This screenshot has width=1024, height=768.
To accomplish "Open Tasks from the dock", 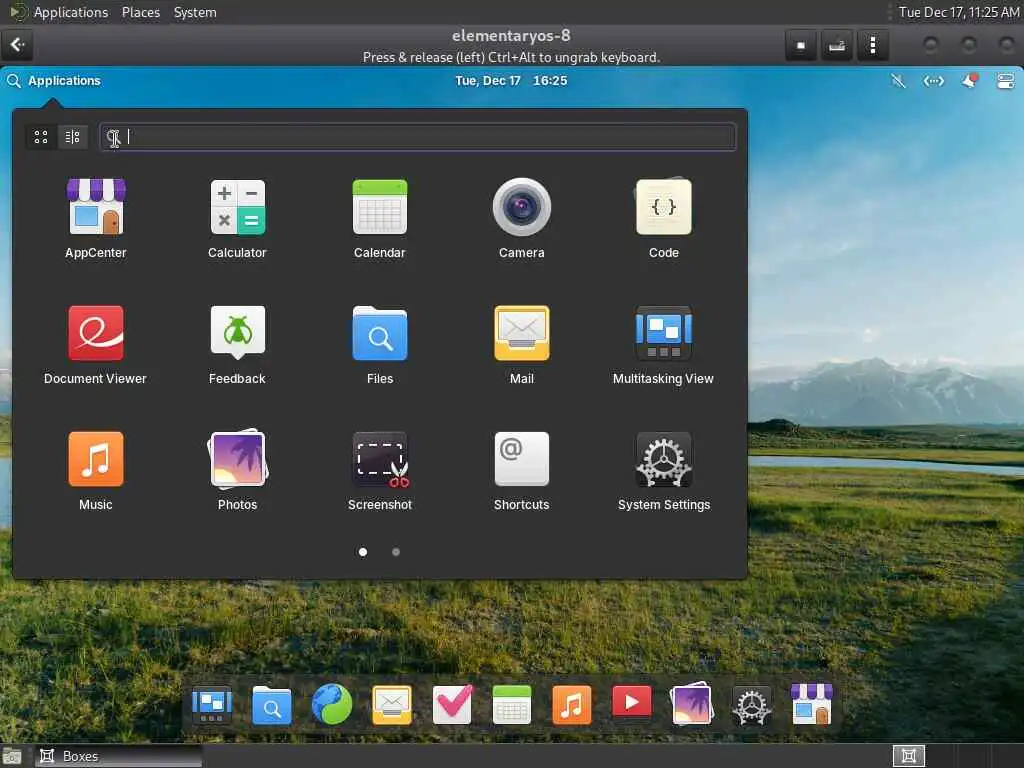I will (x=452, y=705).
